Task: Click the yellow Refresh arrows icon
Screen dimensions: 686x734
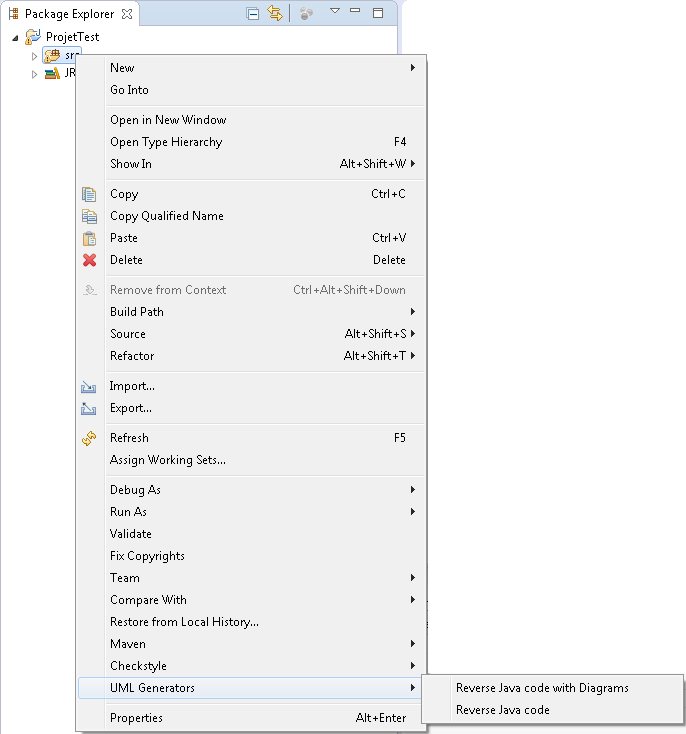Action: point(89,439)
